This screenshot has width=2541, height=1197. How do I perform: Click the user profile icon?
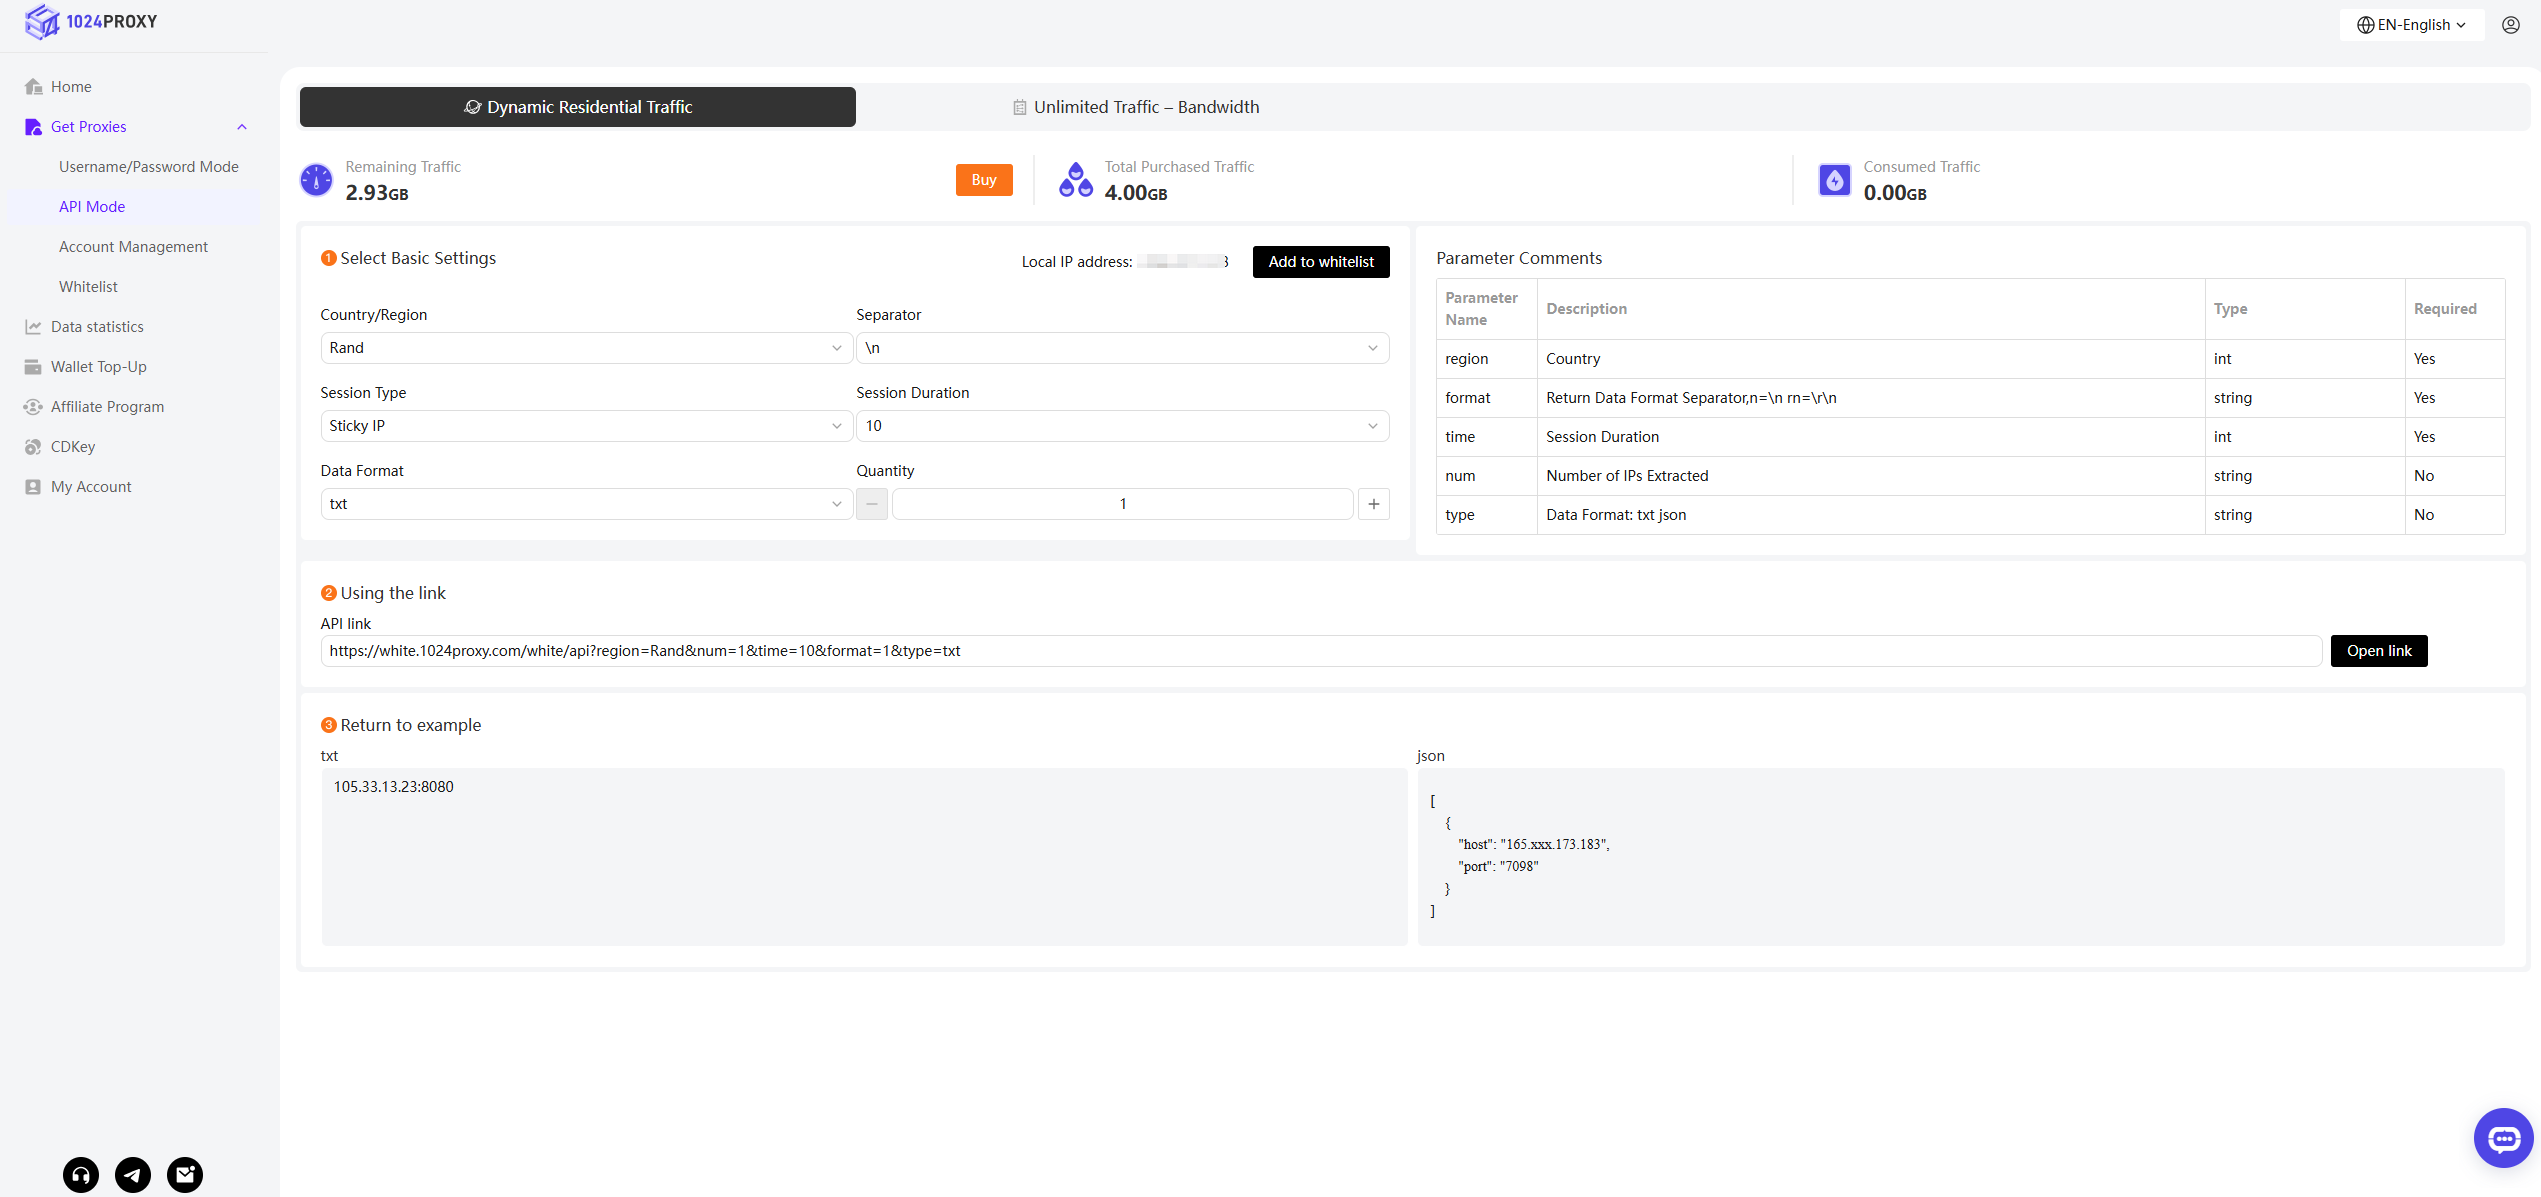(x=2511, y=25)
